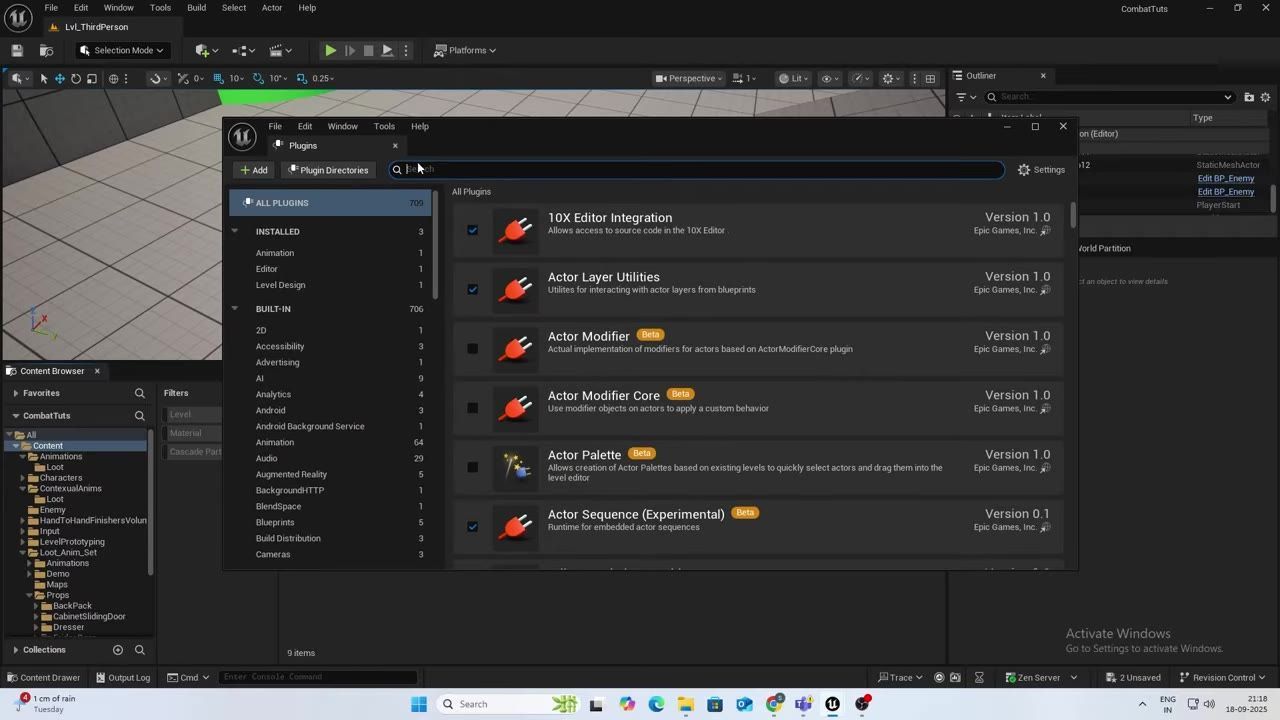Screen dimensions: 1280x720
Task: Open the Selection Mode dropdown
Action: (x=121, y=50)
